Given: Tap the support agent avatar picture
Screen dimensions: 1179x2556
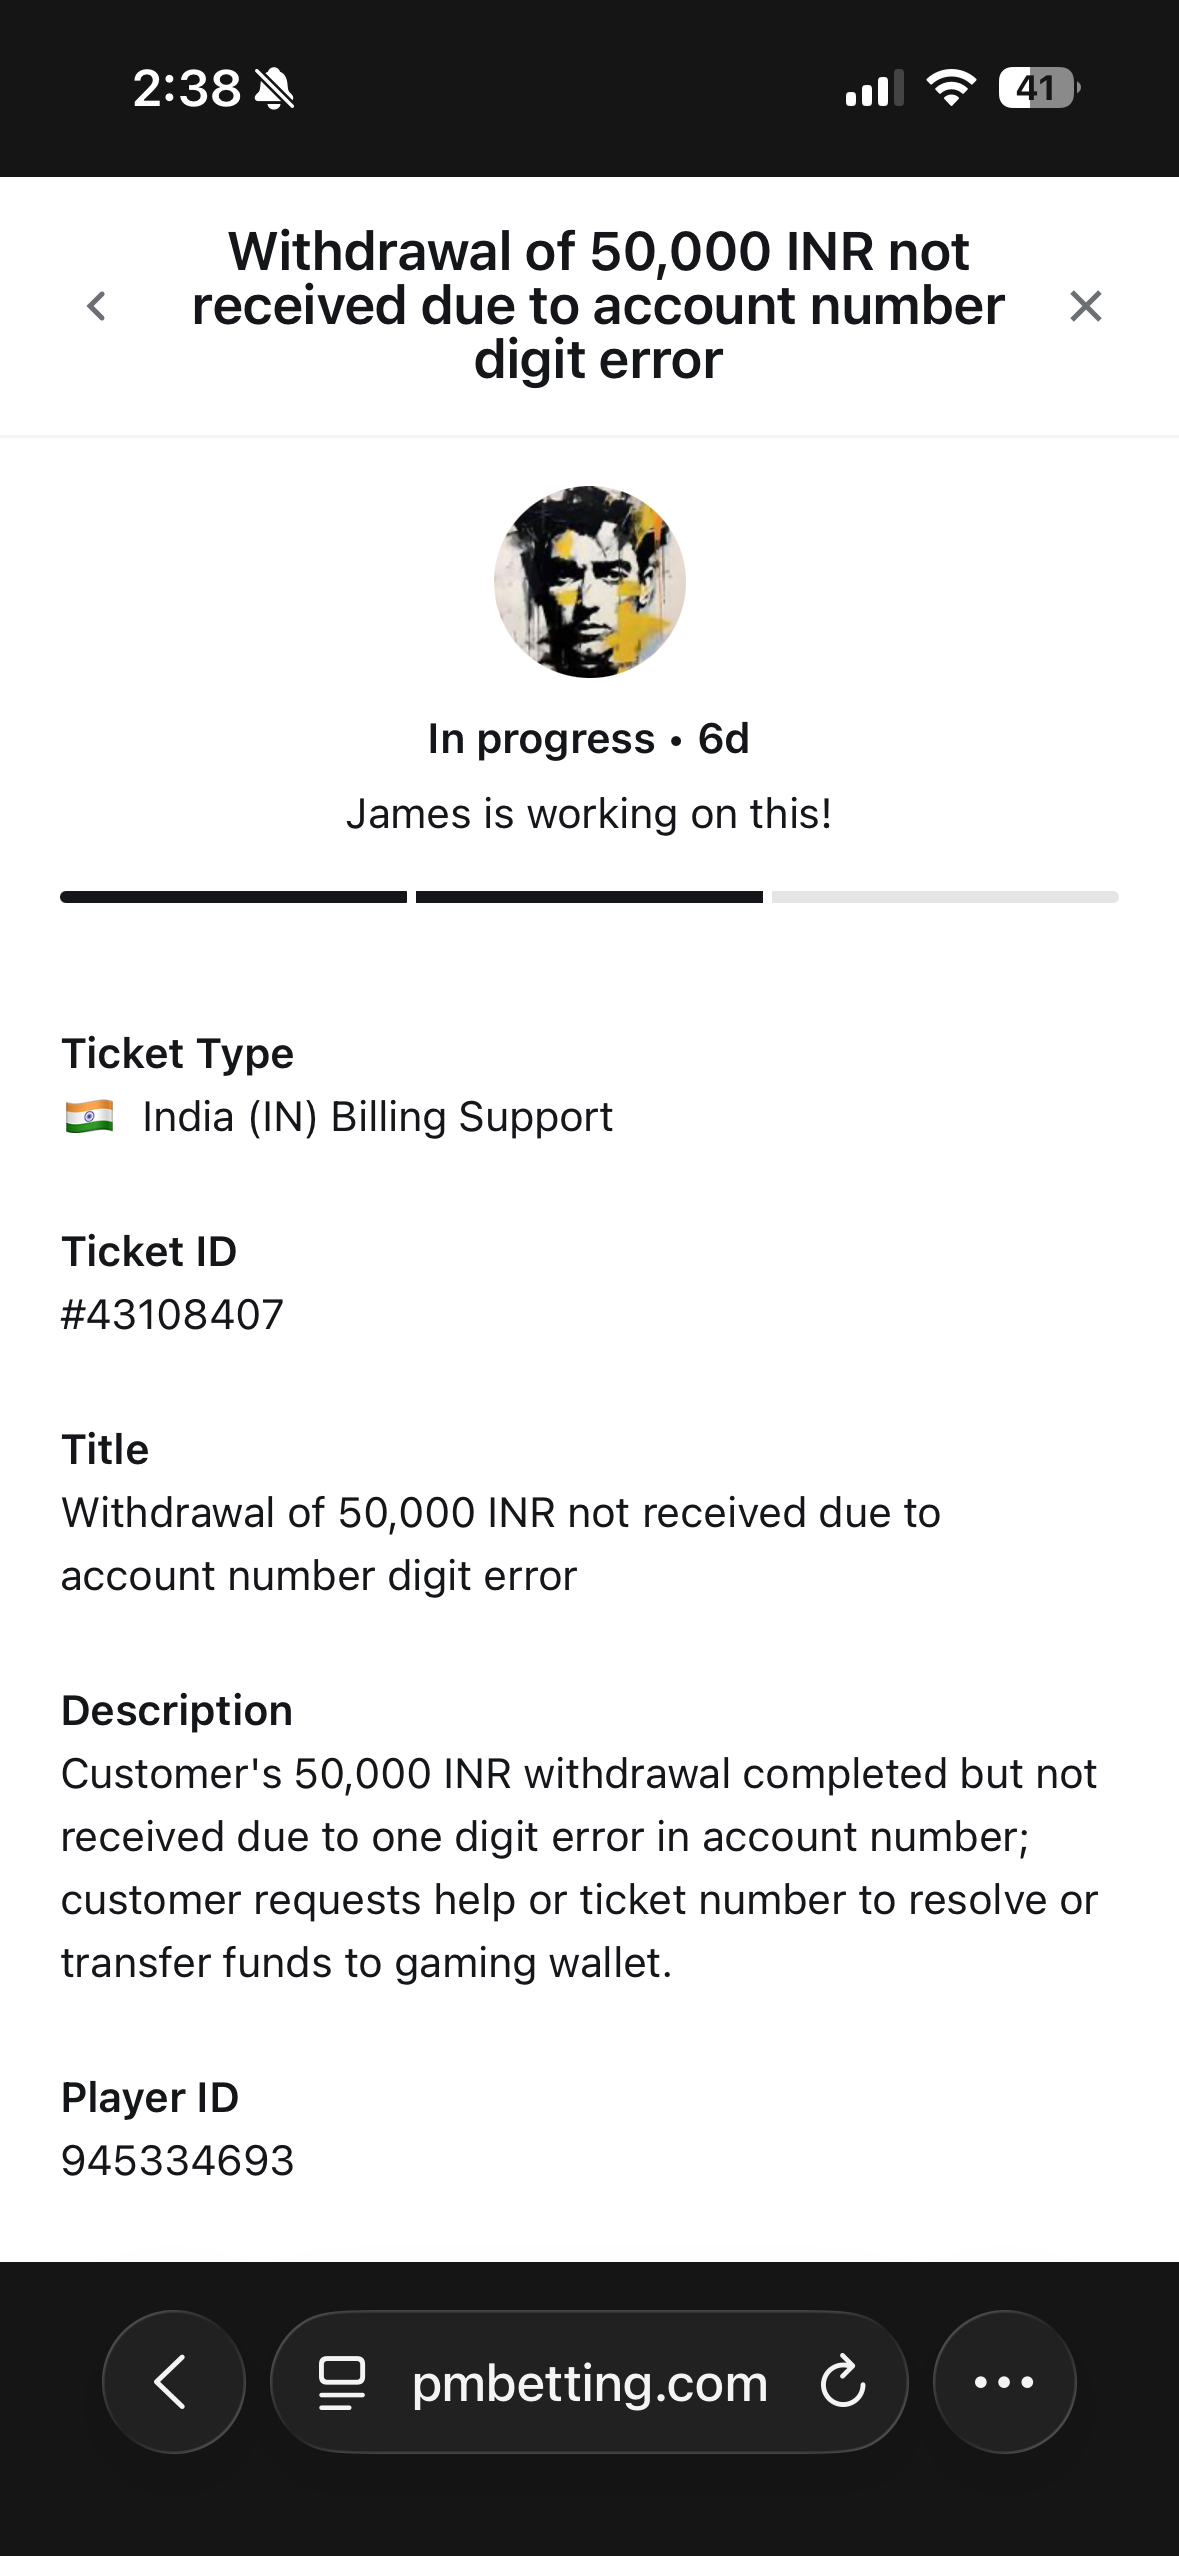Looking at the screenshot, I should point(589,582).
